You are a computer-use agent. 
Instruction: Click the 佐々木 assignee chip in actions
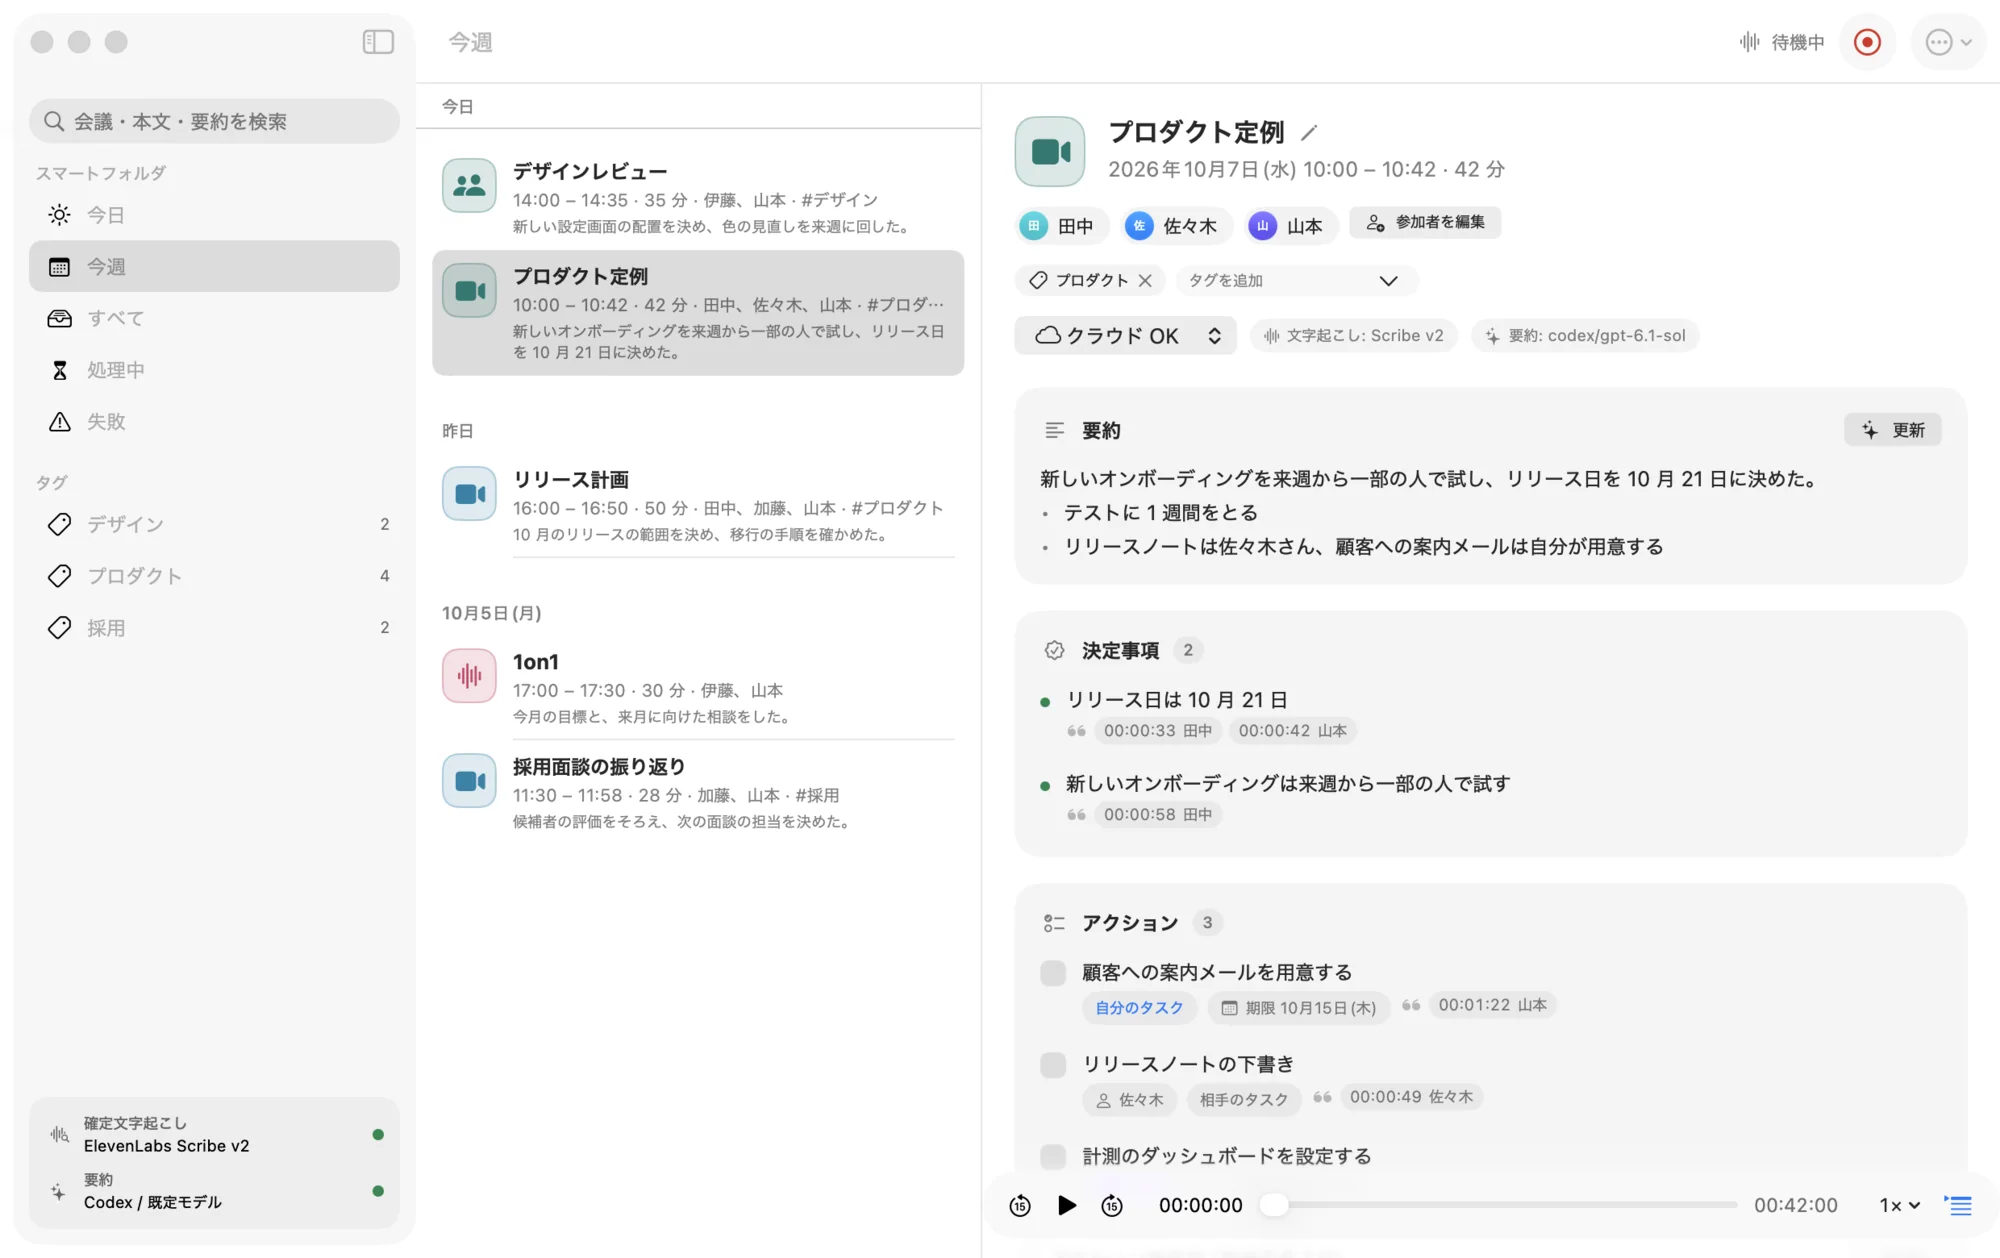click(1130, 1100)
